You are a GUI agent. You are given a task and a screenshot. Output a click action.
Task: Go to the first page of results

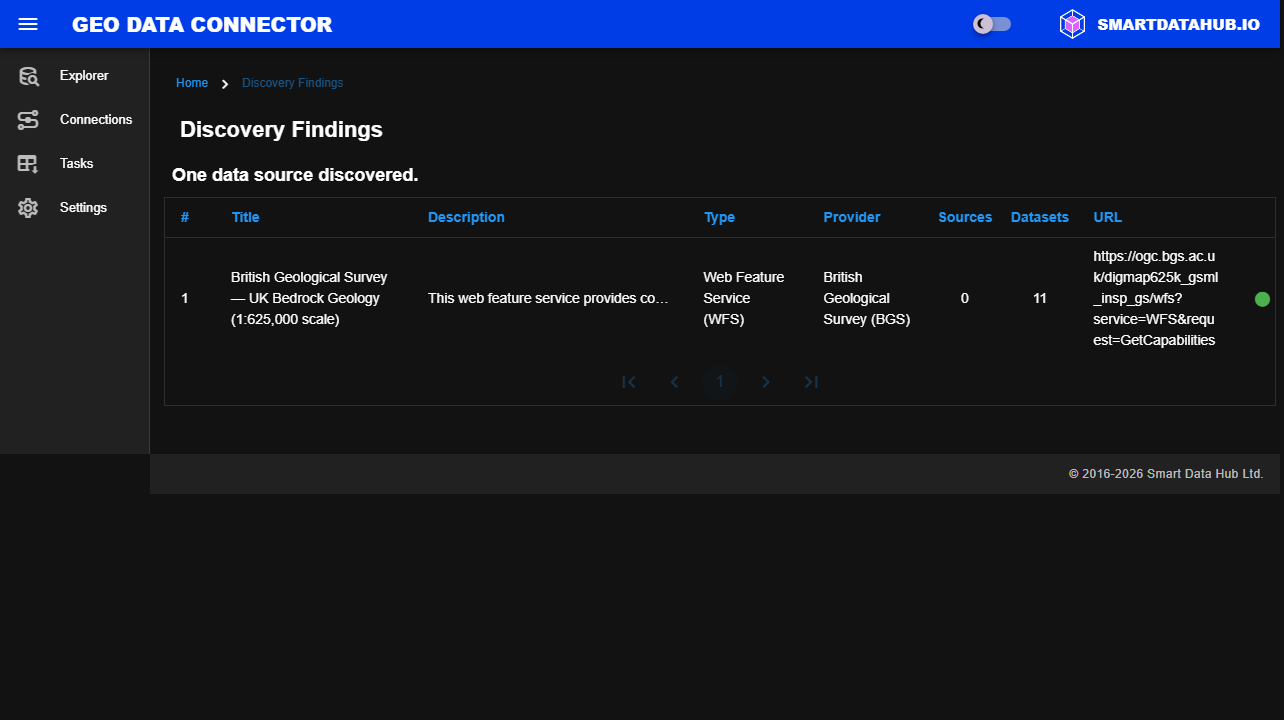pyautogui.click(x=629, y=382)
